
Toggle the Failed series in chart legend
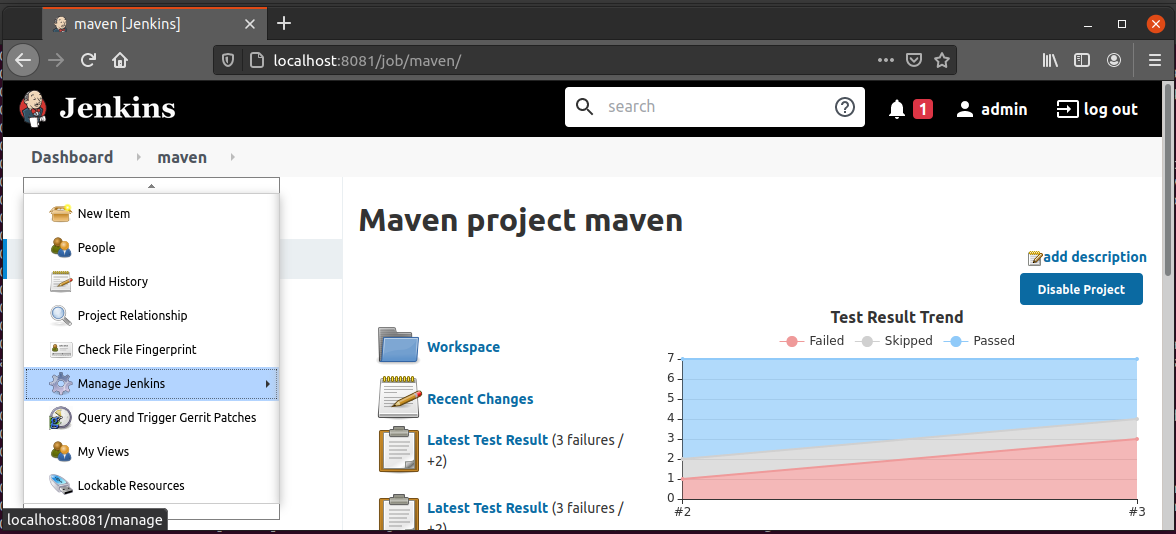pyautogui.click(x=812, y=341)
